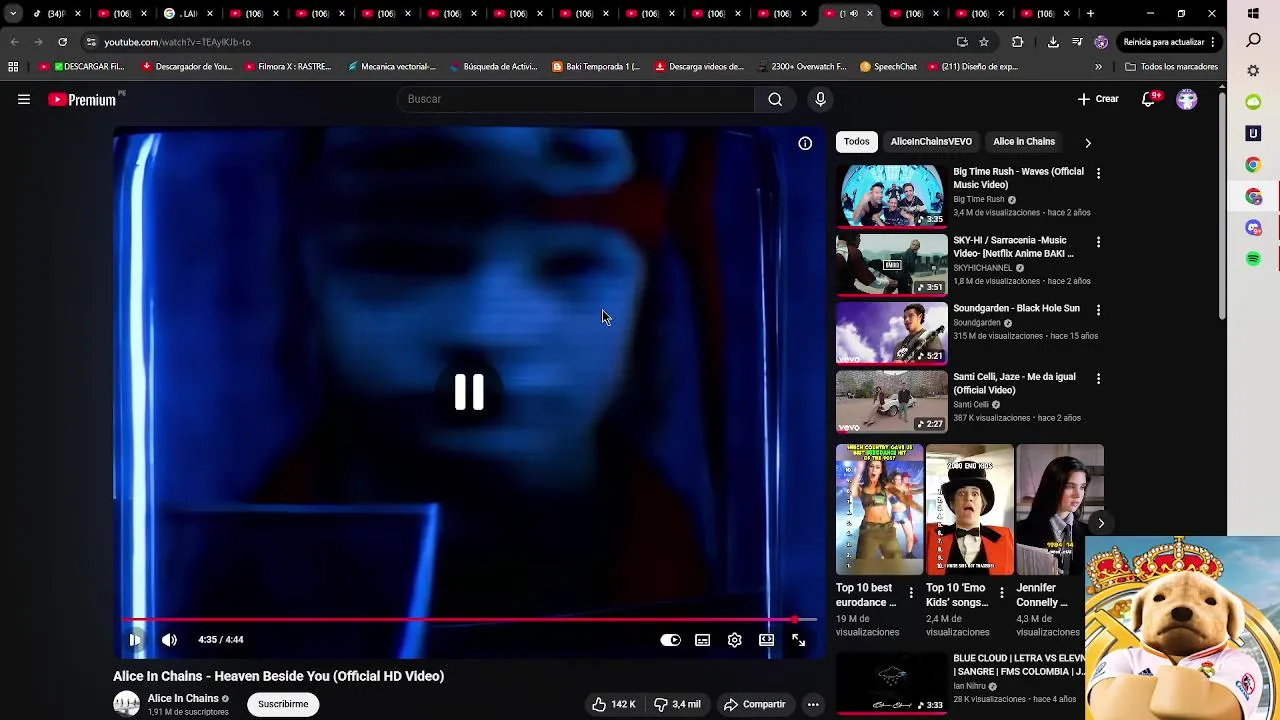Open Filmora X bookmark

click(287, 67)
